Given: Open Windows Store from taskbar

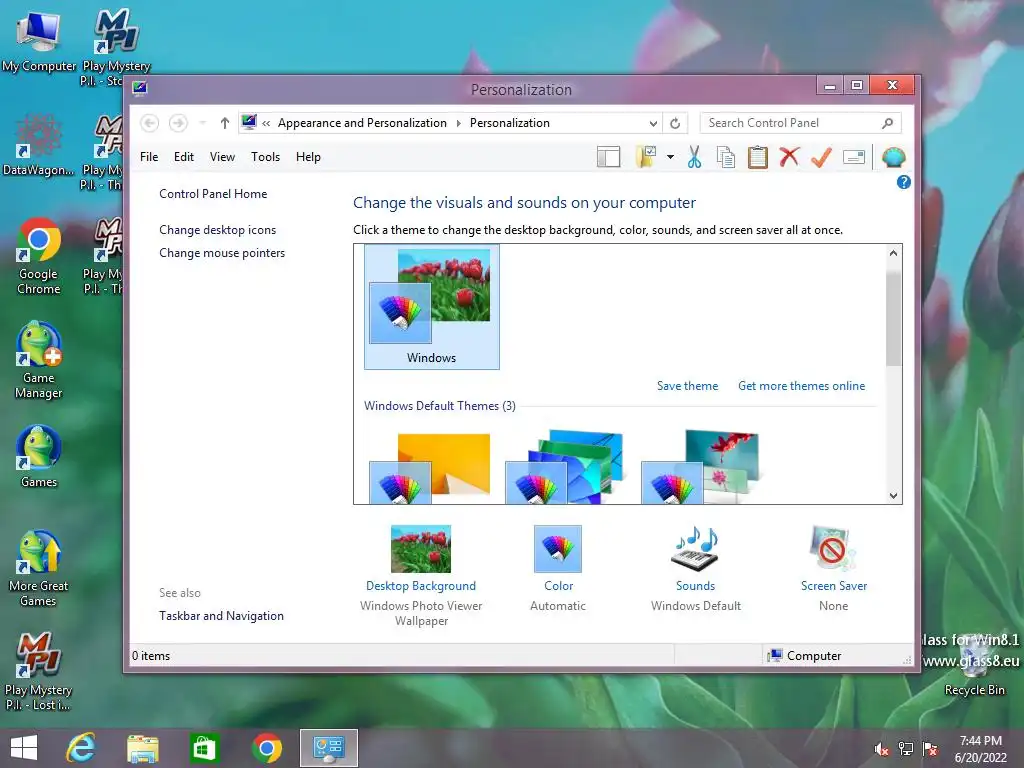Looking at the screenshot, I should pos(204,748).
